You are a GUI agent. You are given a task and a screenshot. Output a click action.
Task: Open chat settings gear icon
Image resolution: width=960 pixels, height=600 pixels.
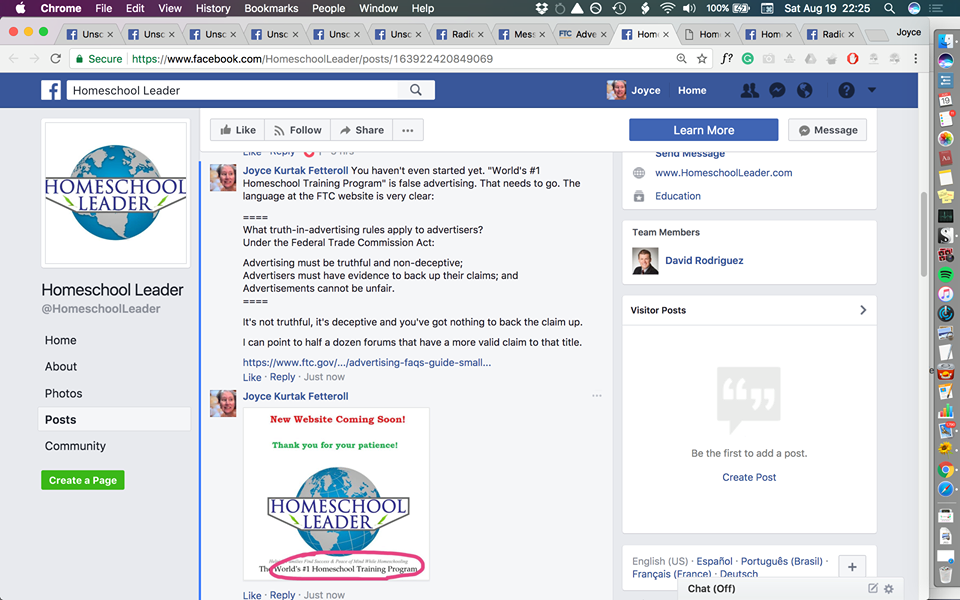coord(889,588)
